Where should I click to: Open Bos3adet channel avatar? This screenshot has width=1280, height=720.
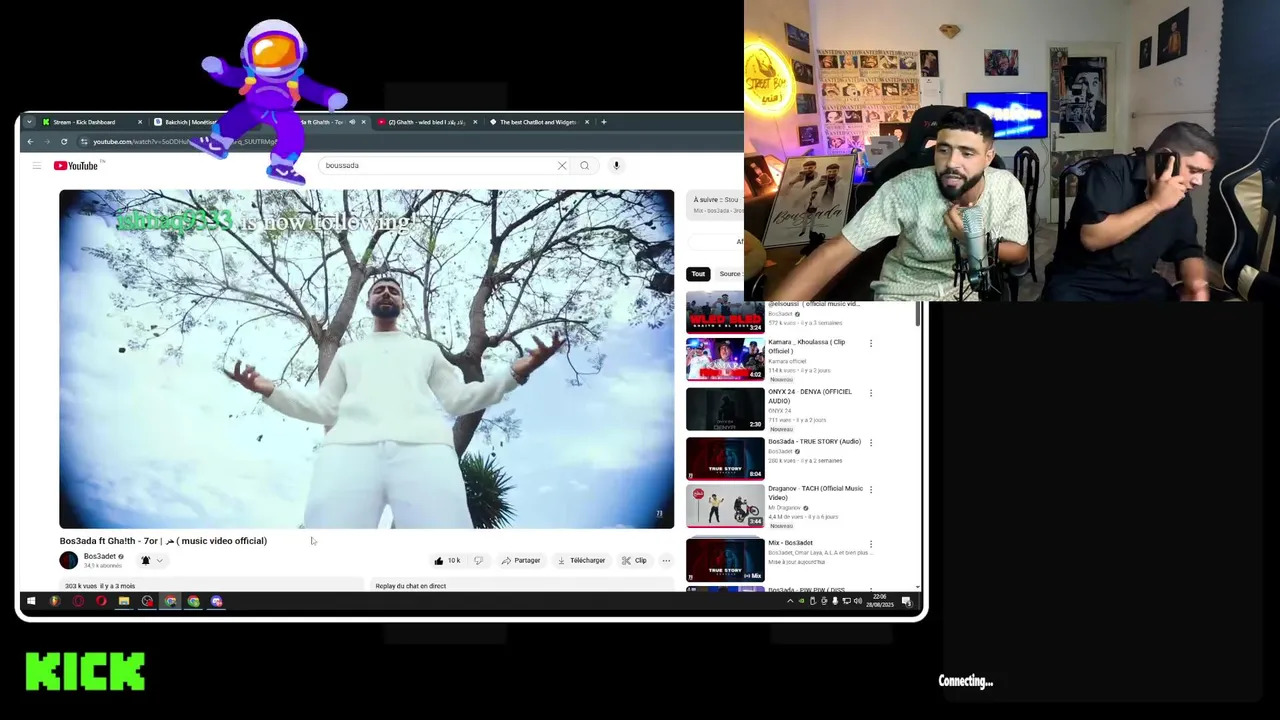pos(68,561)
